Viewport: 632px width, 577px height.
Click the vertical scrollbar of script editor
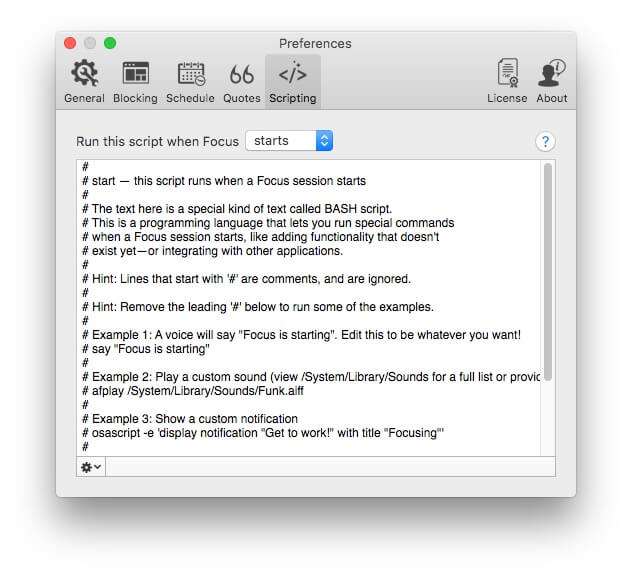(x=547, y=272)
